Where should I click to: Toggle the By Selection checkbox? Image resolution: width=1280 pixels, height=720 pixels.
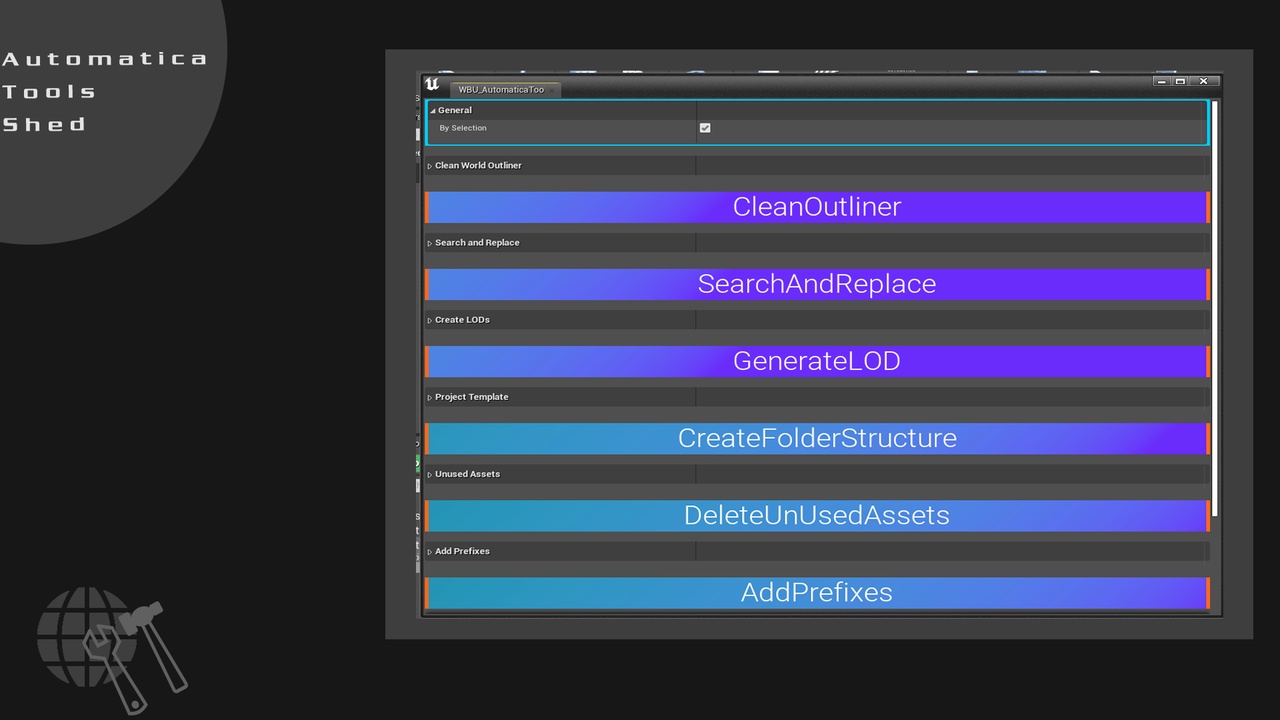705,128
